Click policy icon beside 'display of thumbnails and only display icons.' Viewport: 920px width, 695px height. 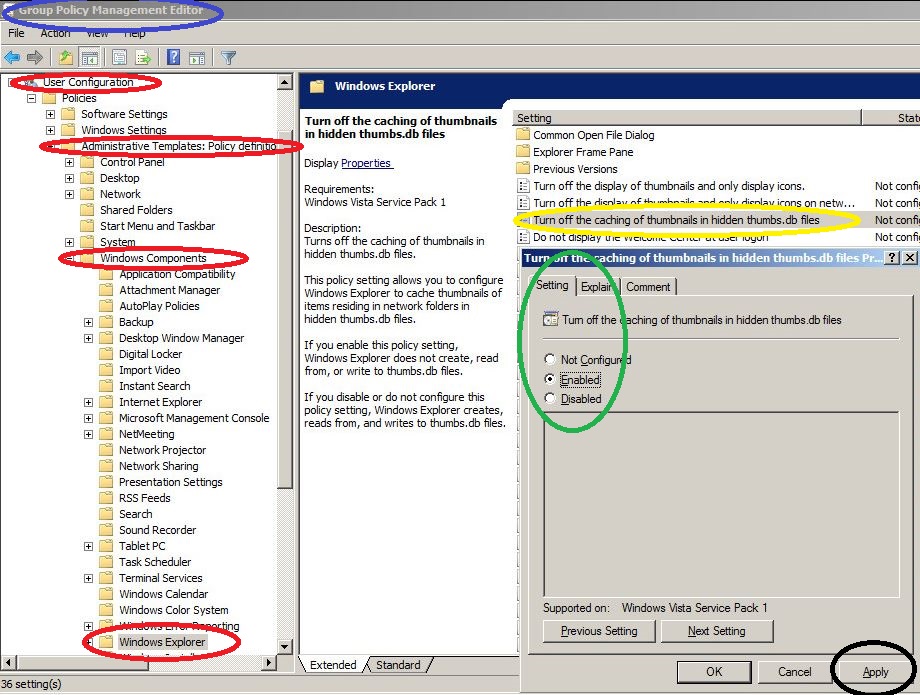(523, 186)
